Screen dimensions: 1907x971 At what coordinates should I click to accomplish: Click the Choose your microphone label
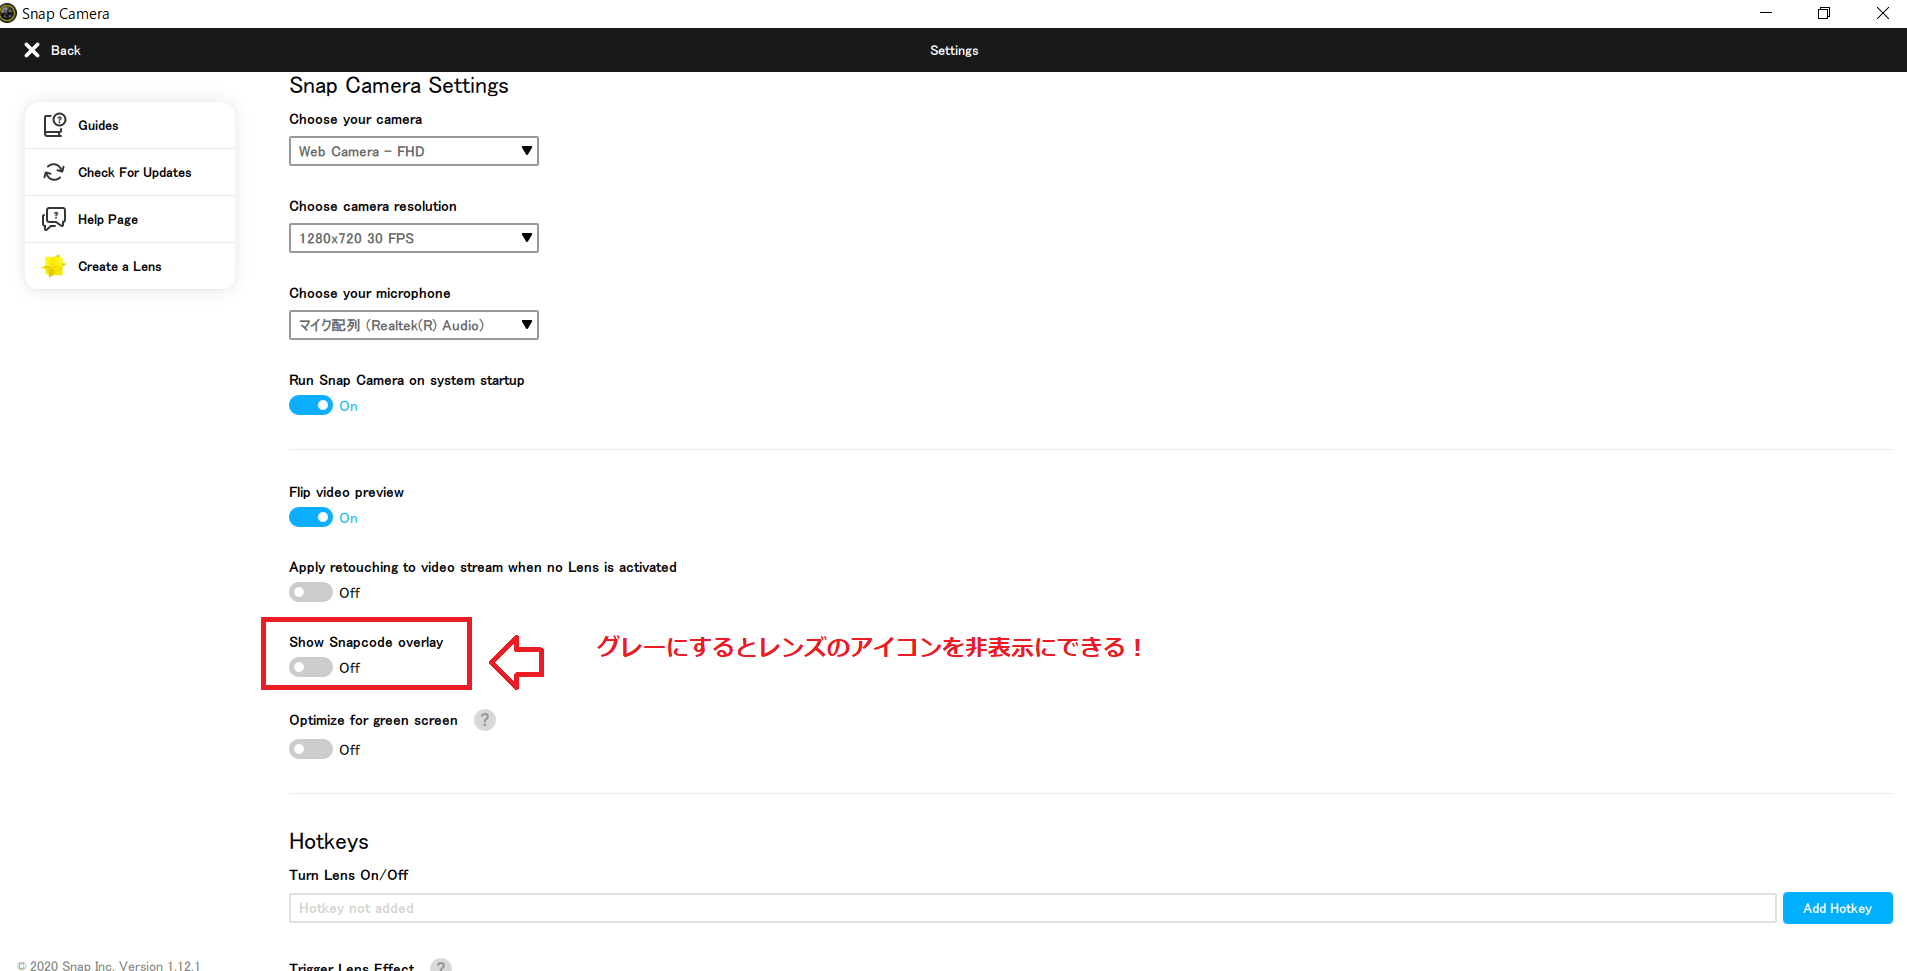click(x=370, y=293)
